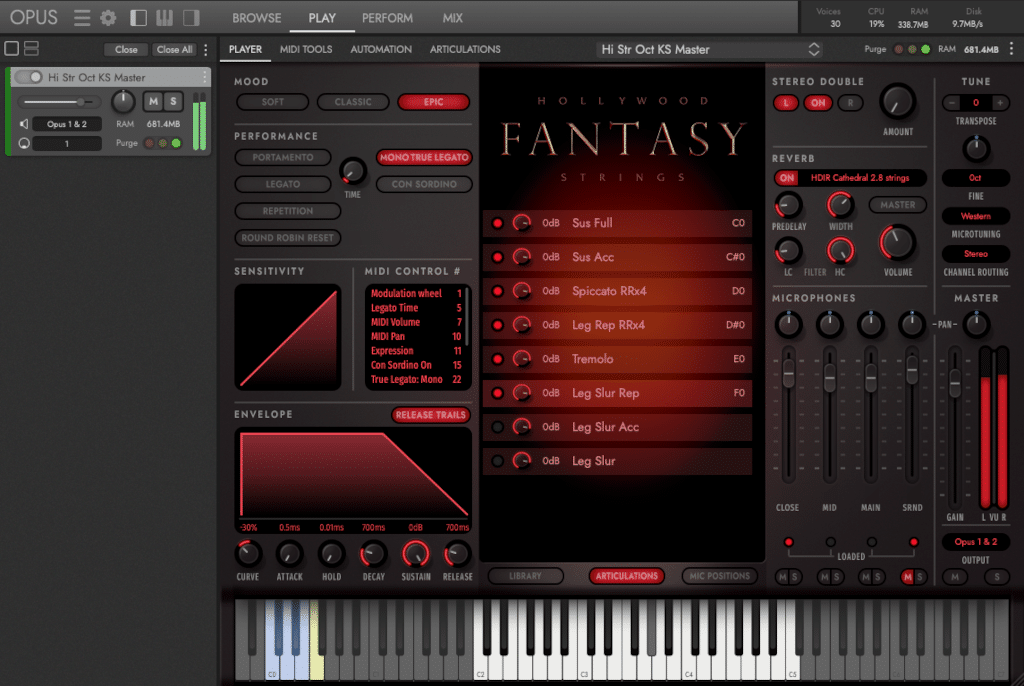
Task: Enable the Leg Slur articulation
Action: click(498, 461)
